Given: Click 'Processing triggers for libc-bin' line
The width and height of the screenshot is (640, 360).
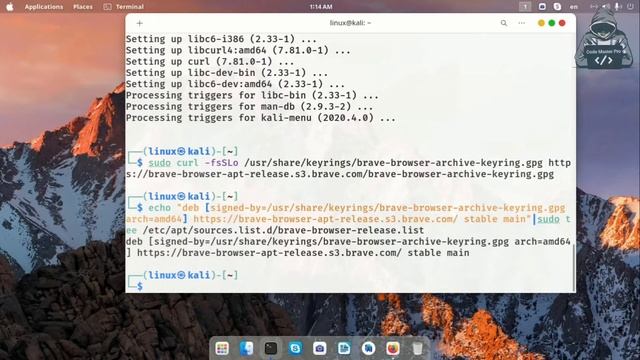Looking at the screenshot, I should 252,96.
